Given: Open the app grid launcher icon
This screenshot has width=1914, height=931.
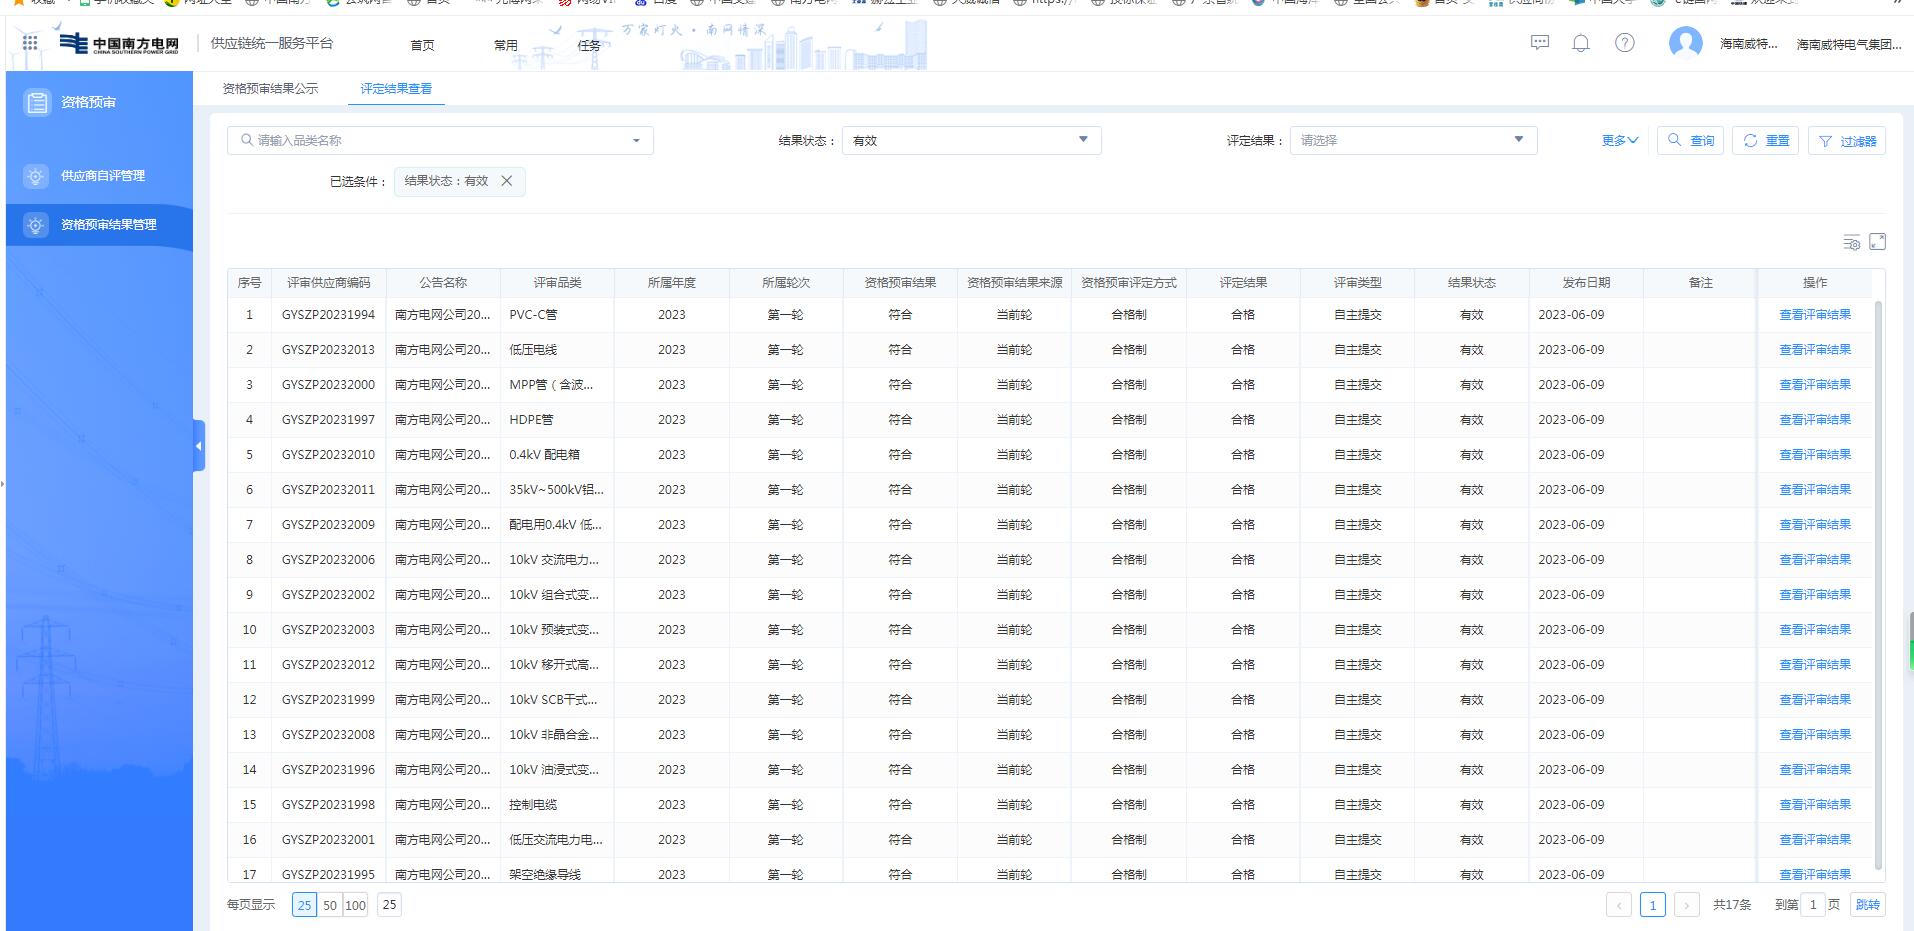Looking at the screenshot, I should coord(30,43).
